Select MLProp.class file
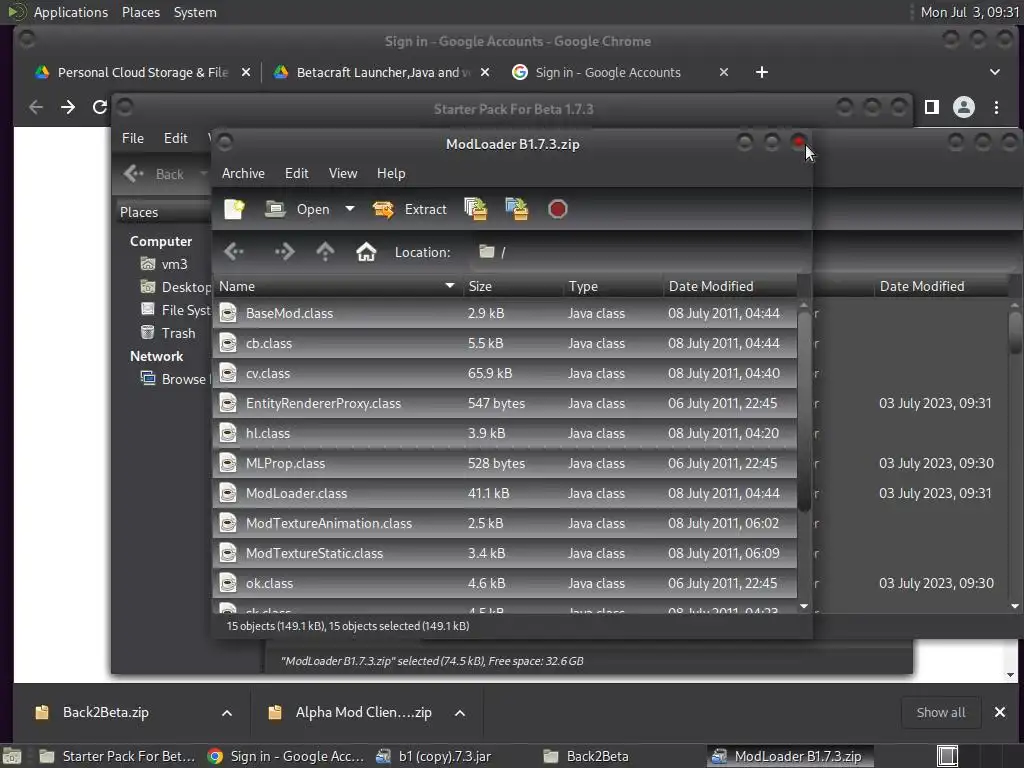Viewport: 1024px width, 768px height. point(505,464)
